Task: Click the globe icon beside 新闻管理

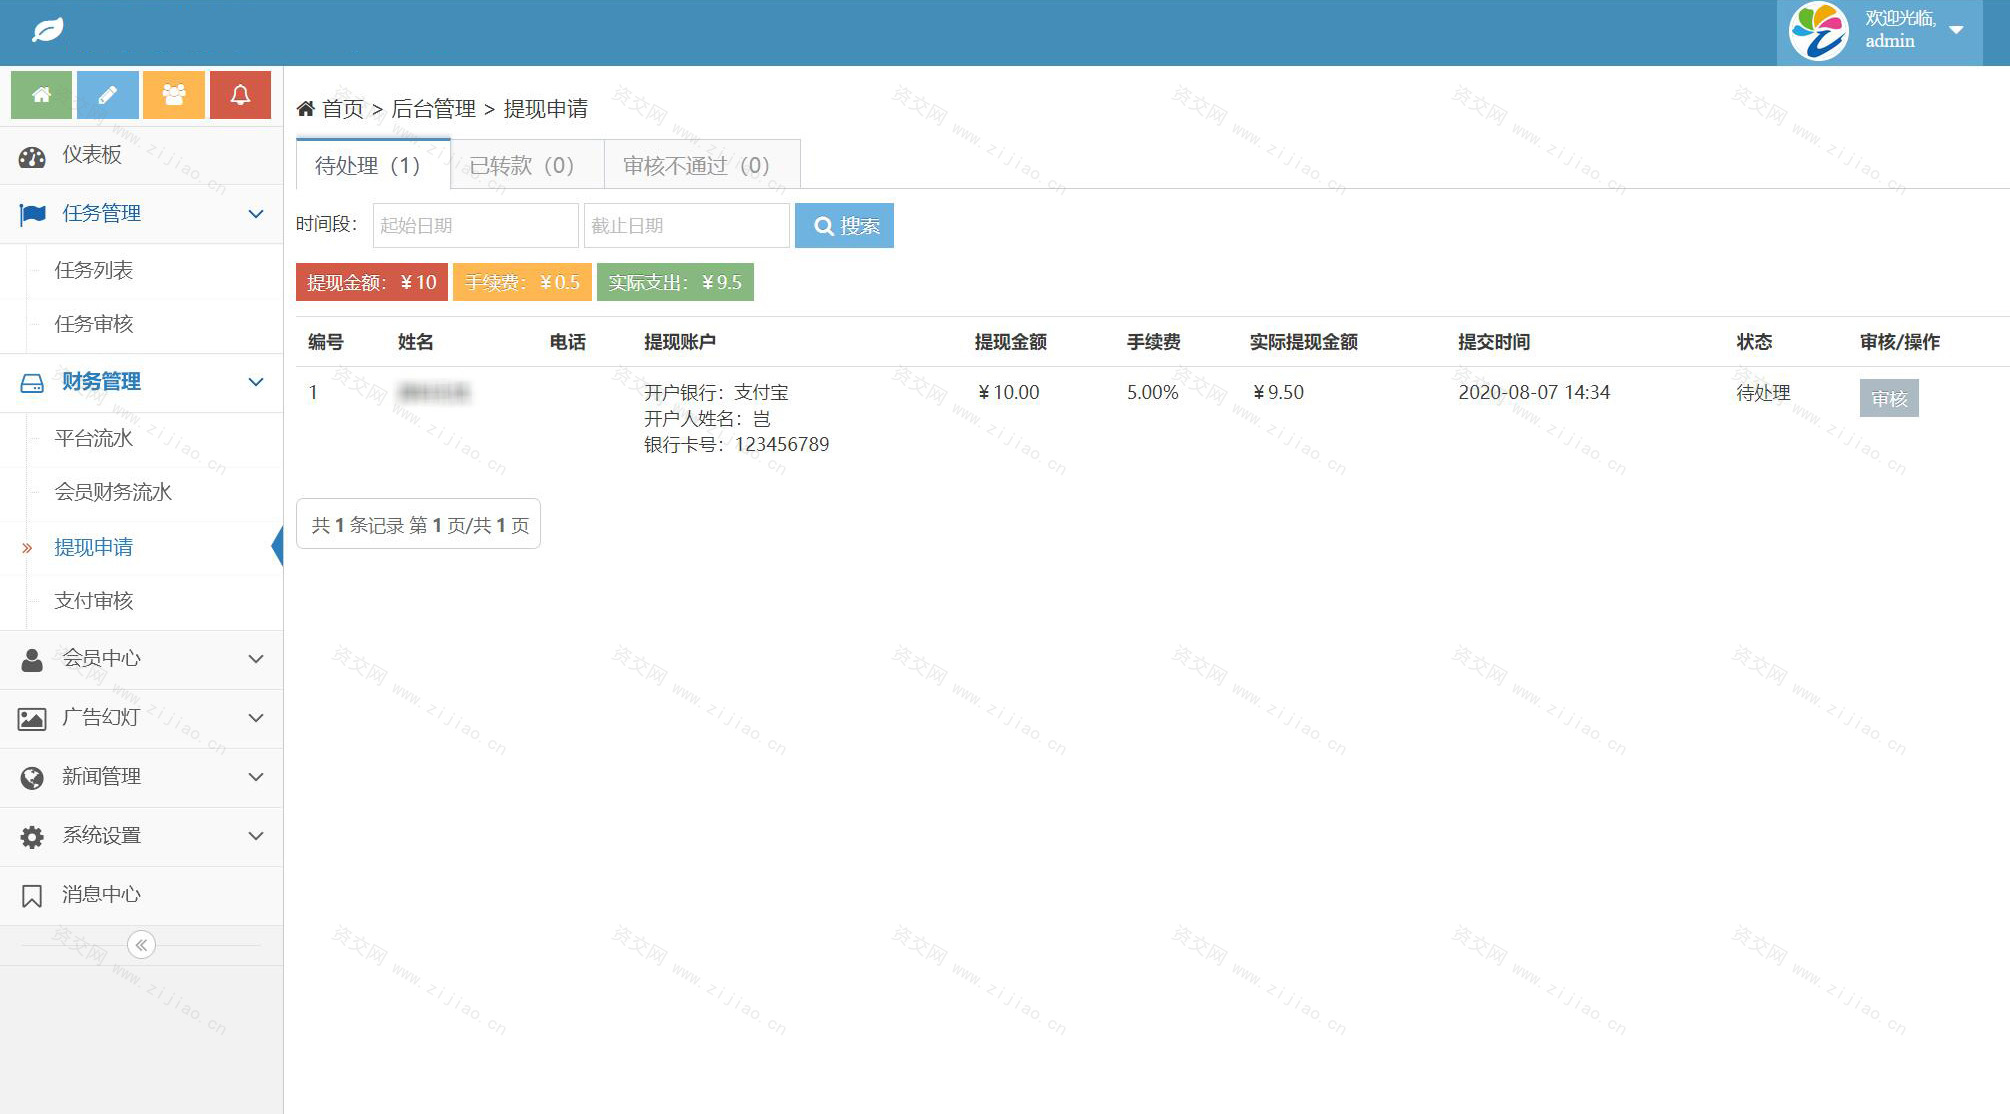Action: (x=32, y=778)
